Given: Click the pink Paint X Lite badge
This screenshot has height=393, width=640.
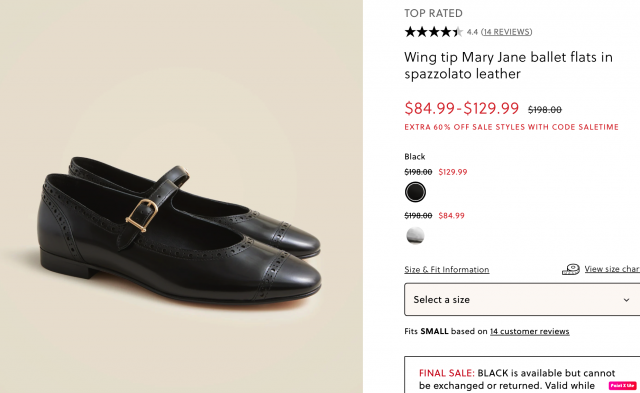Looking at the screenshot, I should [x=622, y=385].
